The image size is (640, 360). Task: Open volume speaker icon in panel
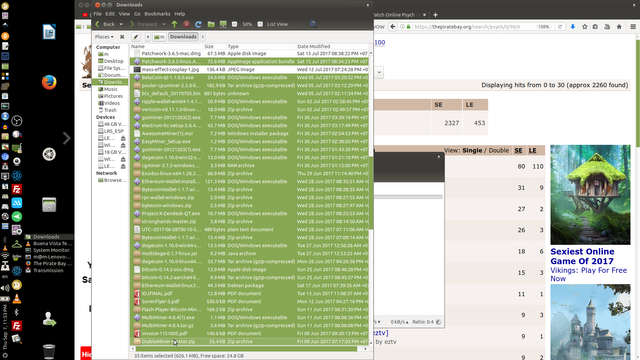click(x=5, y=288)
